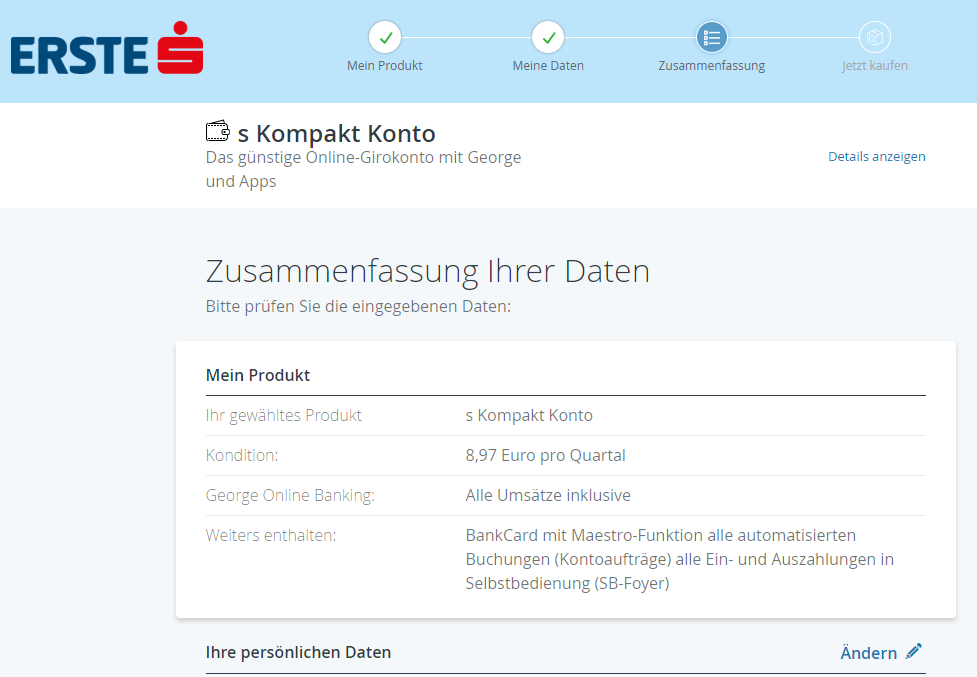Screen dimensions: 977x677
Task: Click the Kondition: label
Action: tap(242, 455)
